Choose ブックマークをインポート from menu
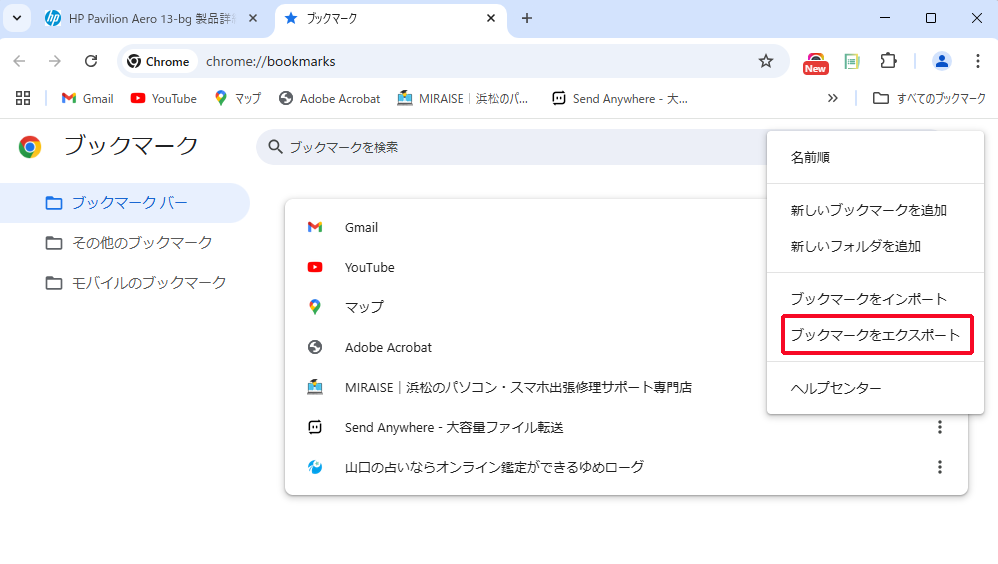 pyautogui.click(x=875, y=299)
